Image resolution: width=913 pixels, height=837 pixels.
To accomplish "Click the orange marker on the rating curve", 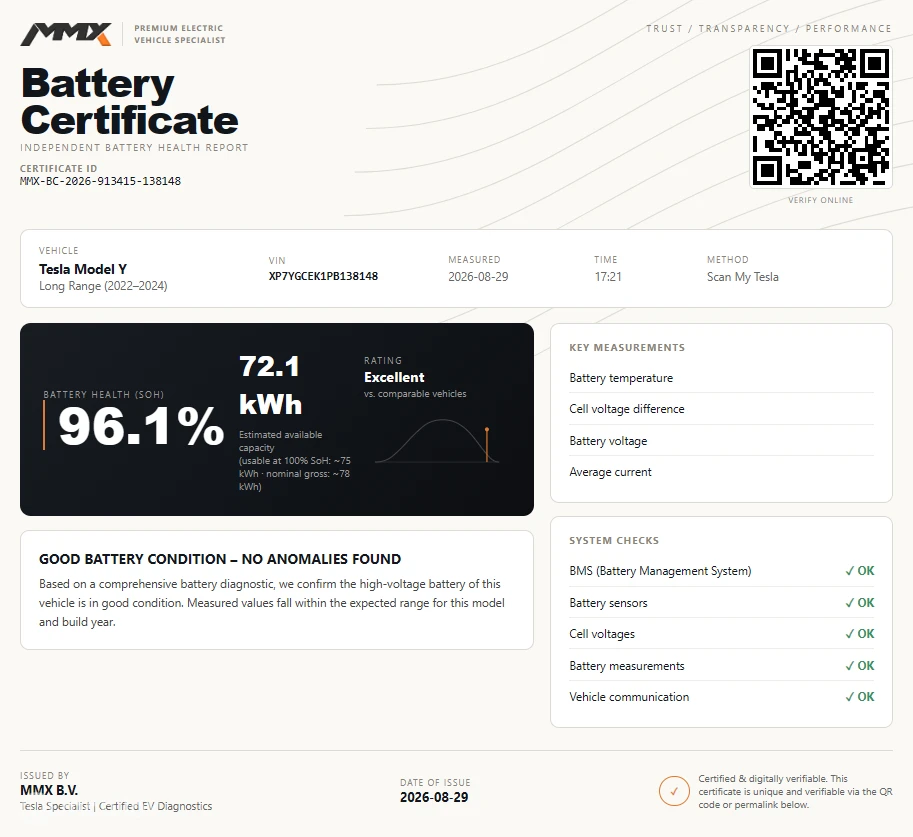I will [x=487, y=445].
